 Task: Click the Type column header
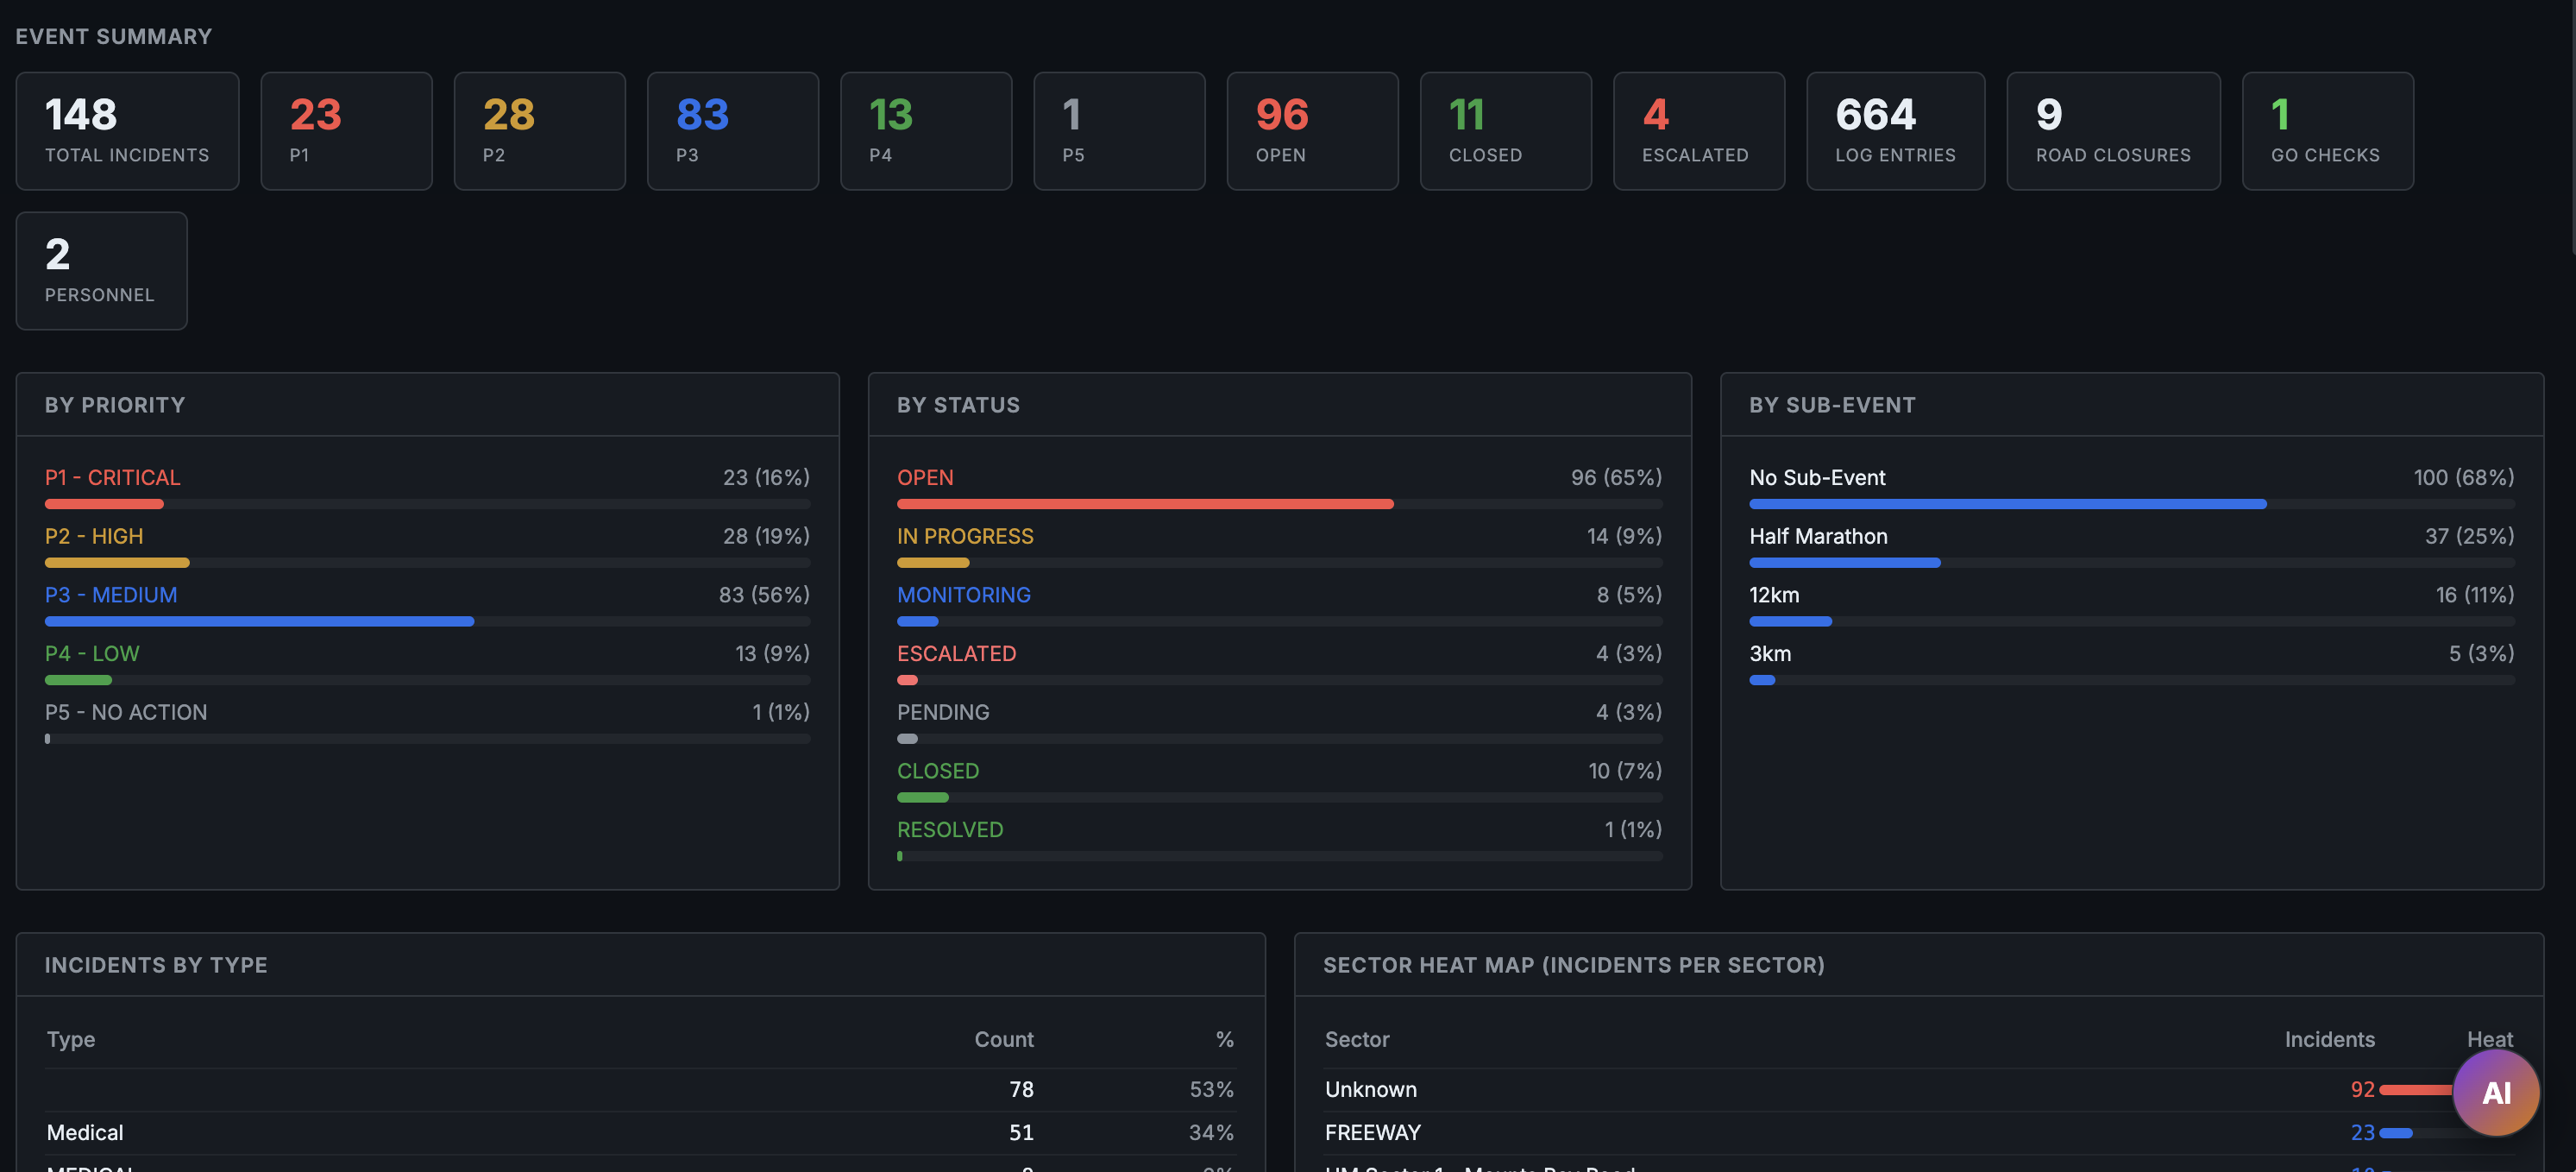coord(71,1039)
